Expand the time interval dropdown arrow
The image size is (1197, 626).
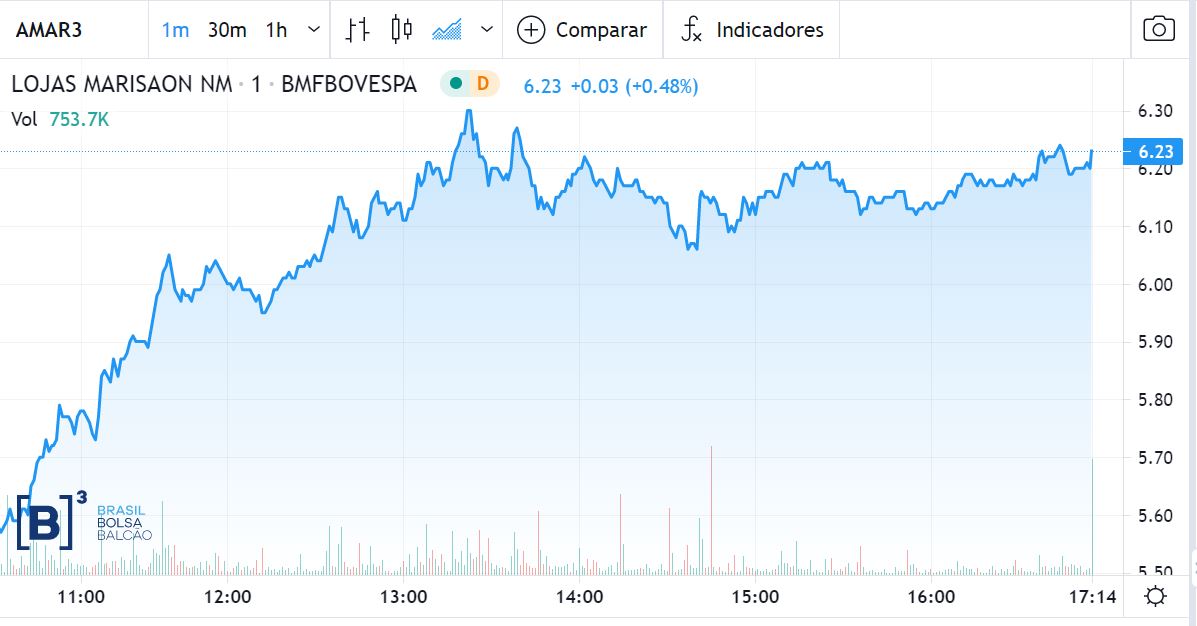coord(314,30)
